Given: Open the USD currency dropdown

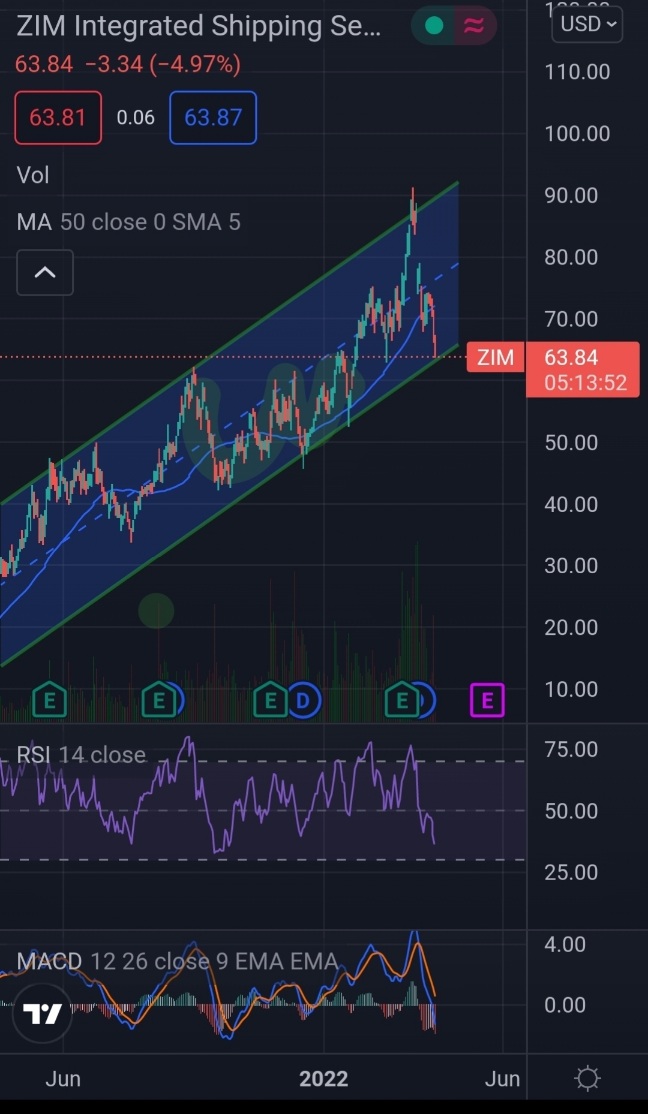Looking at the screenshot, I should [x=588, y=24].
